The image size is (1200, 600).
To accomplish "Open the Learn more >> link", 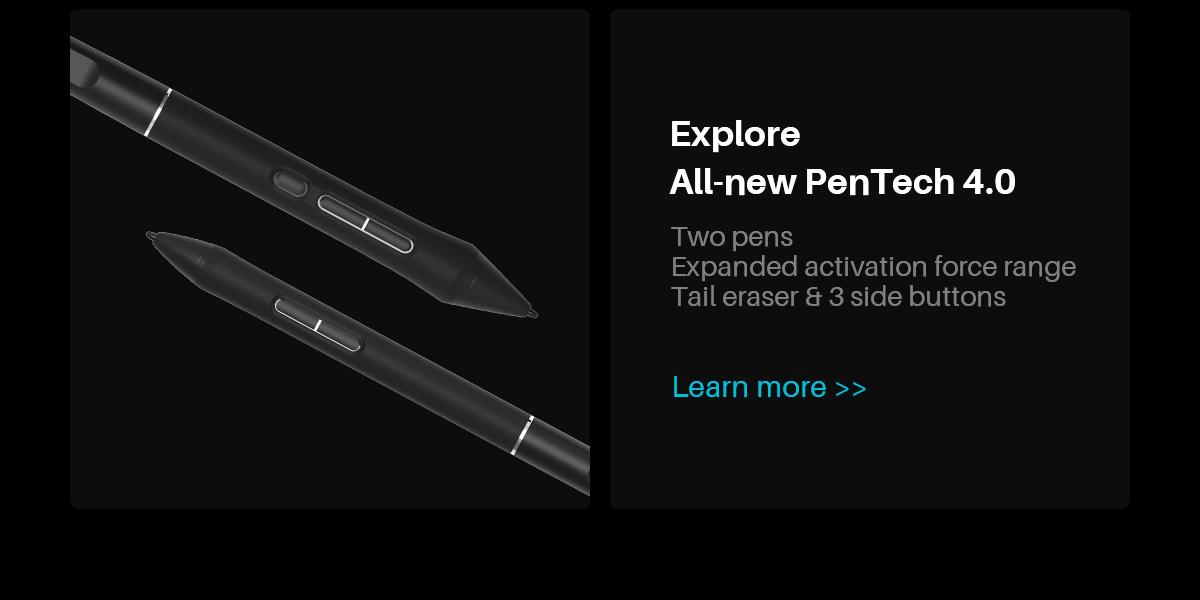I will click(769, 387).
